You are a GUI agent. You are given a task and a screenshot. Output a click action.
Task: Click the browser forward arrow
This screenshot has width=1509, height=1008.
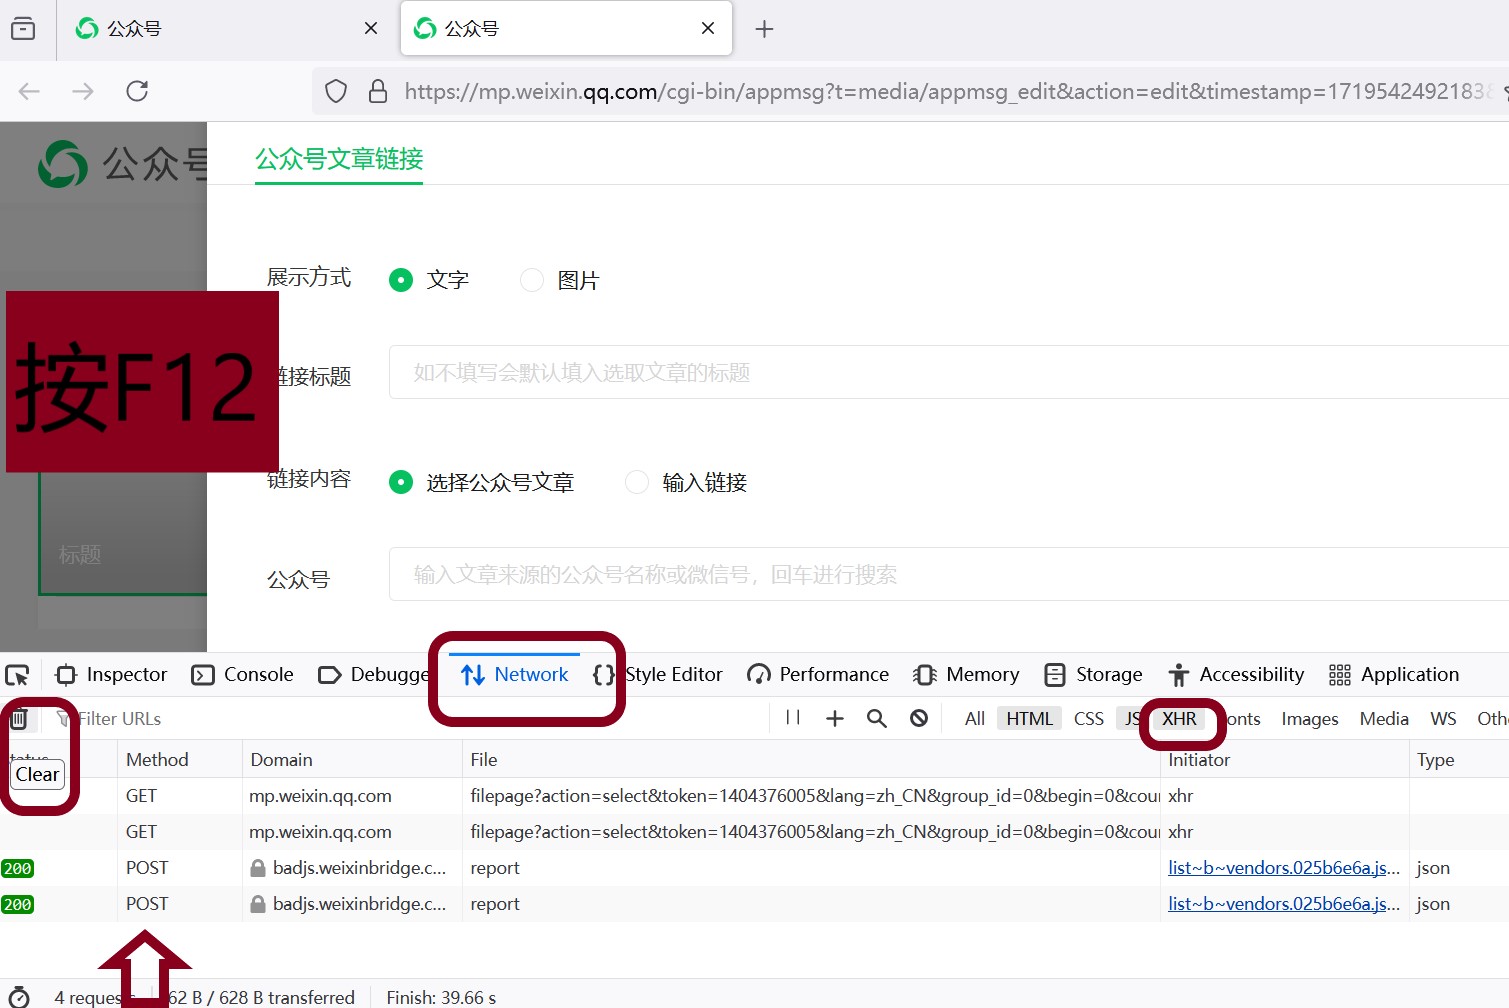click(x=83, y=92)
